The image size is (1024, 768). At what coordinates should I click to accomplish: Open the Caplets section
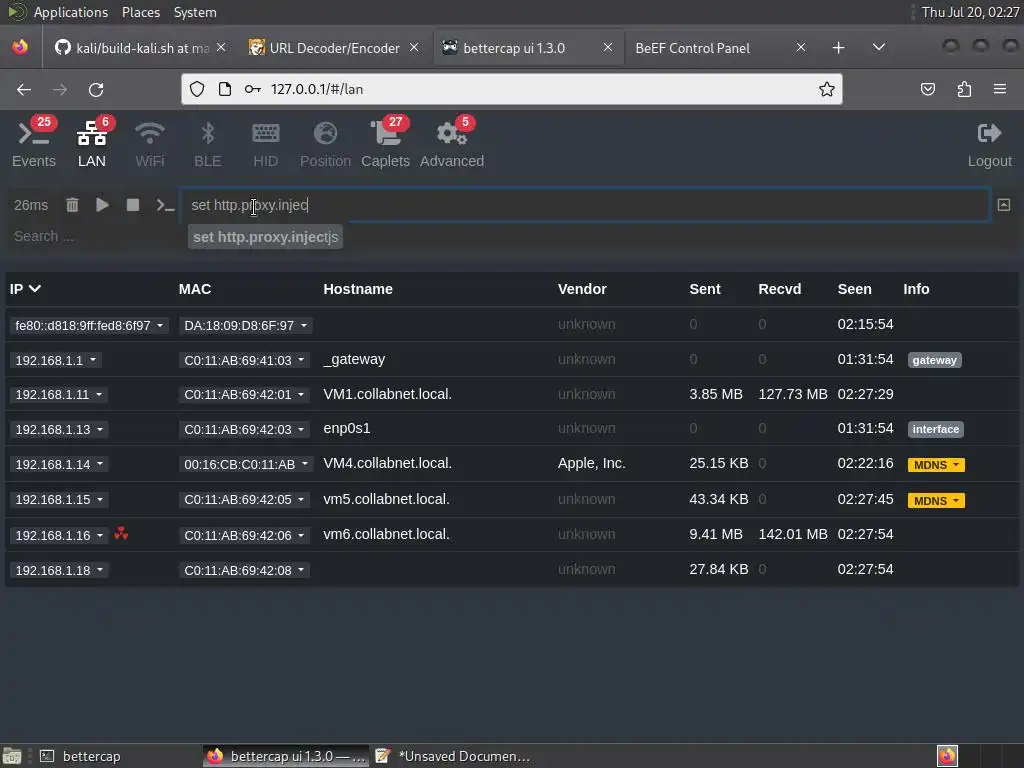point(385,145)
